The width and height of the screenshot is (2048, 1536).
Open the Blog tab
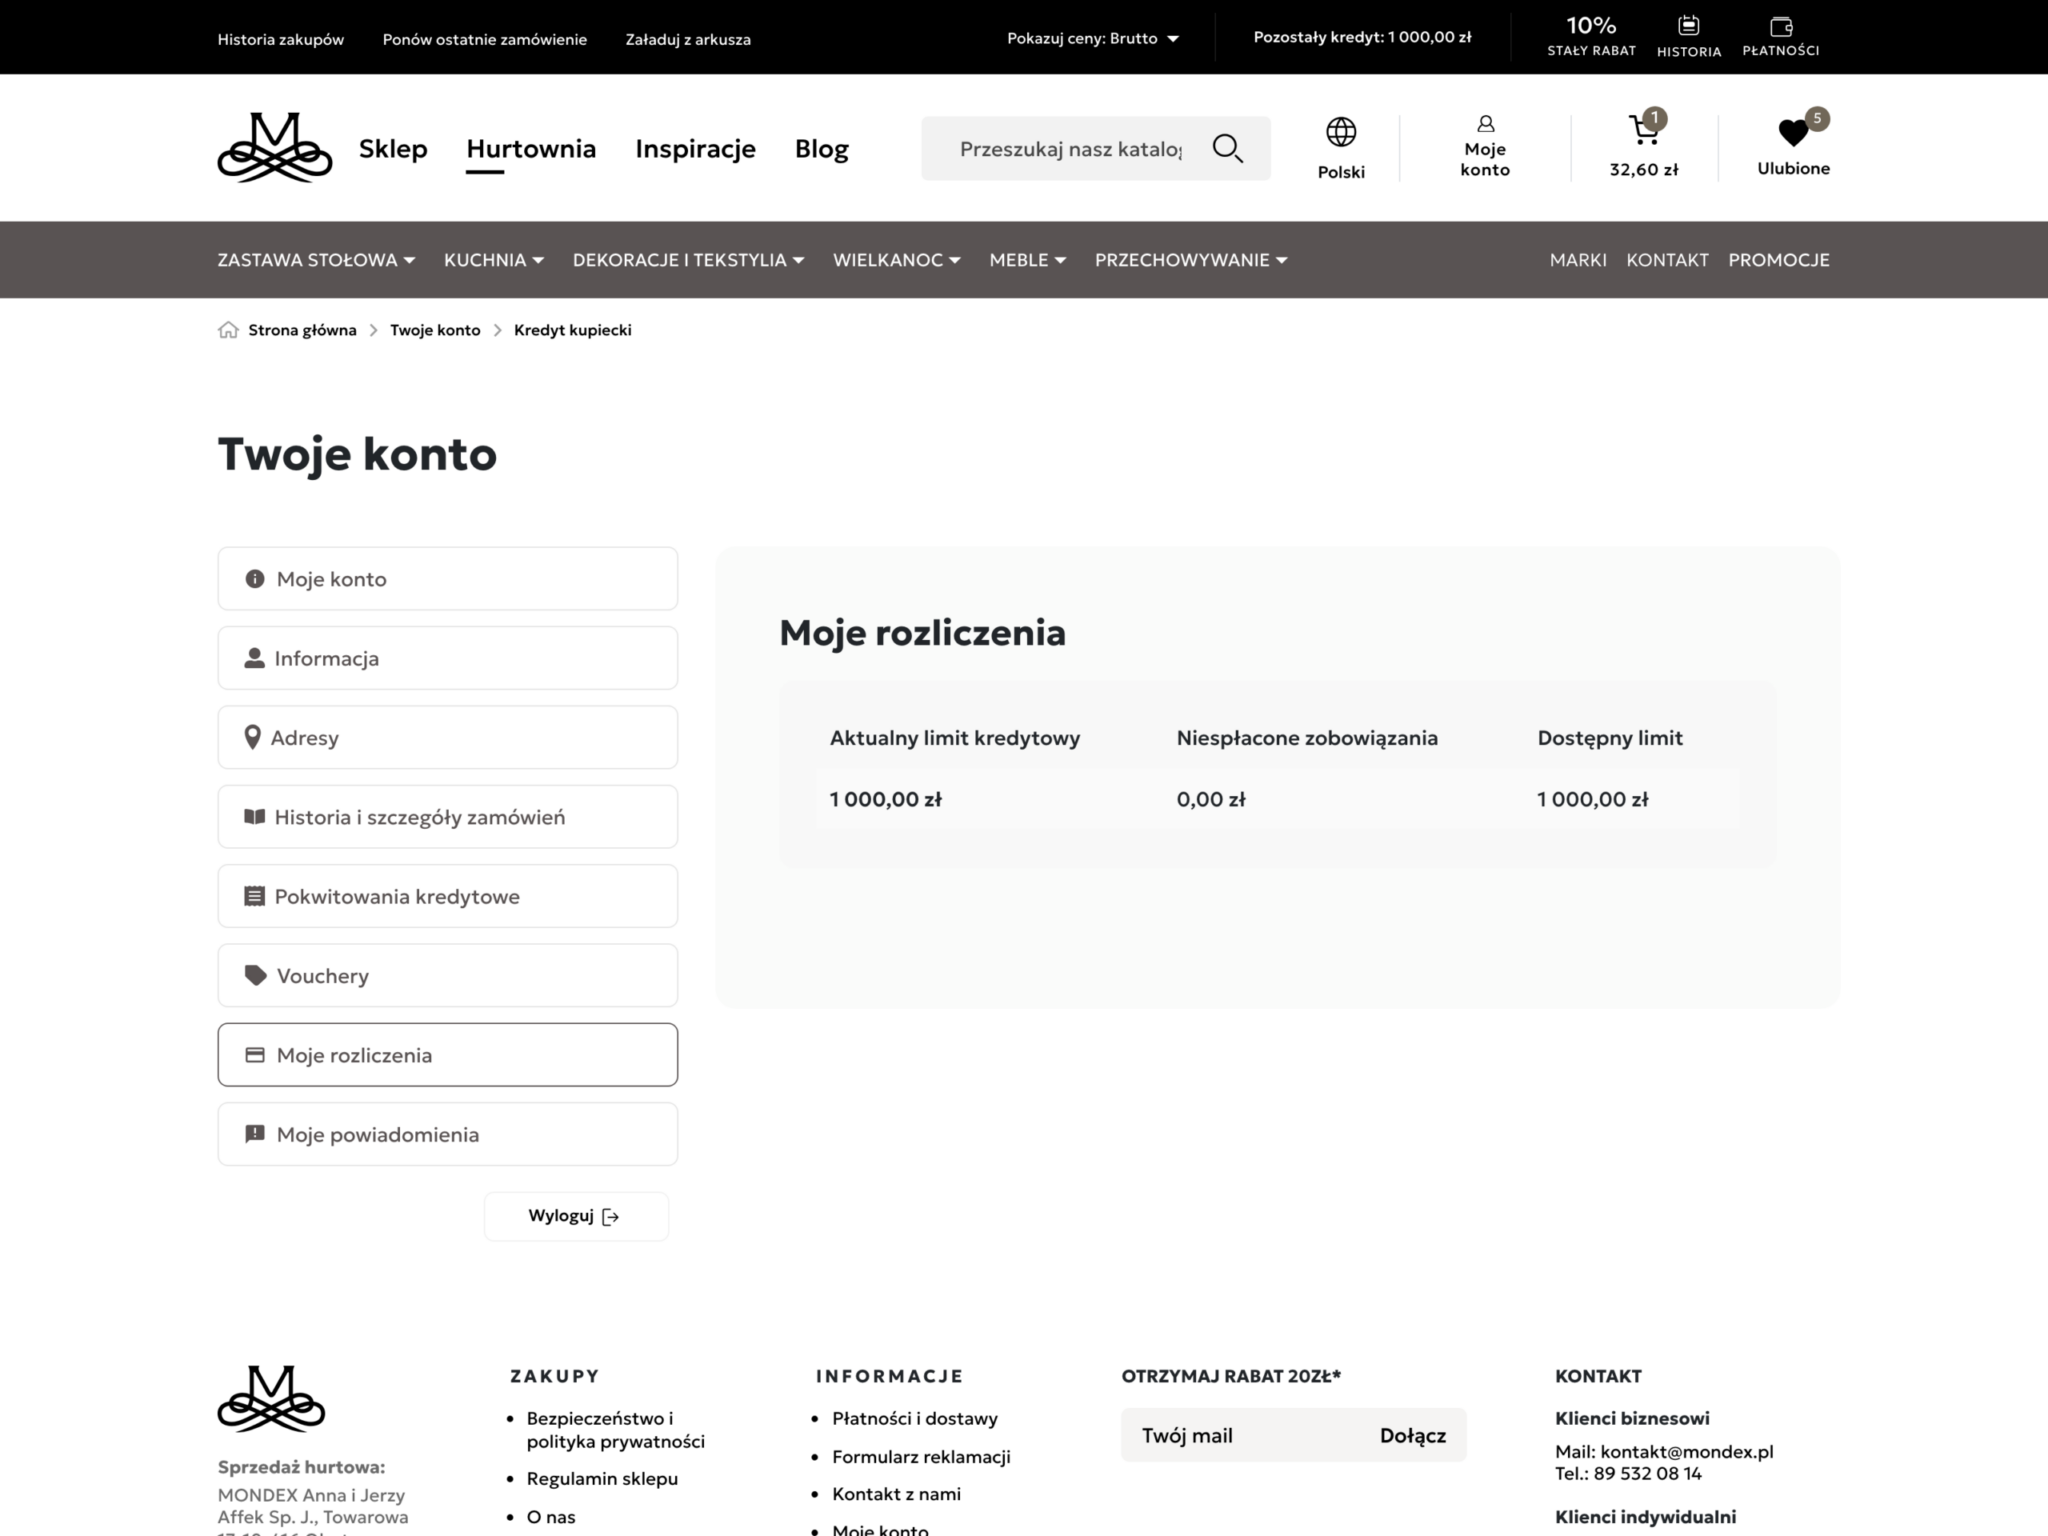point(822,148)
